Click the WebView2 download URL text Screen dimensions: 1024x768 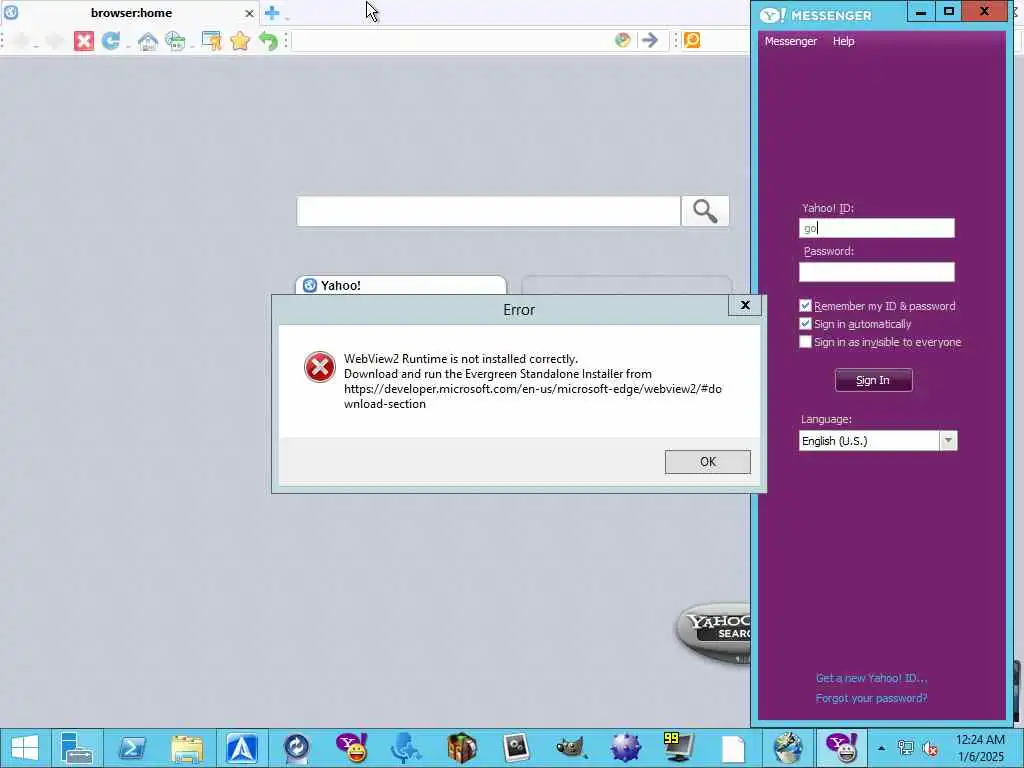[532, 396]
